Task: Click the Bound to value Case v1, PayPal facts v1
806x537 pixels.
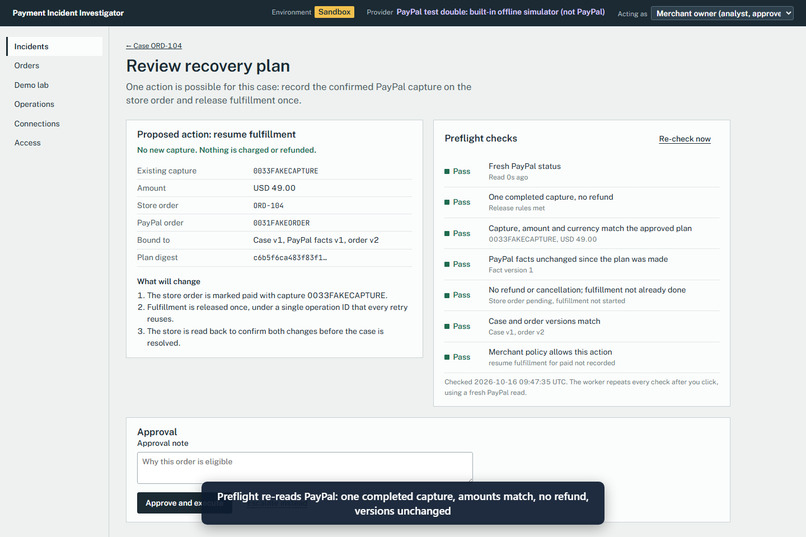Action: tap(316, 240)
